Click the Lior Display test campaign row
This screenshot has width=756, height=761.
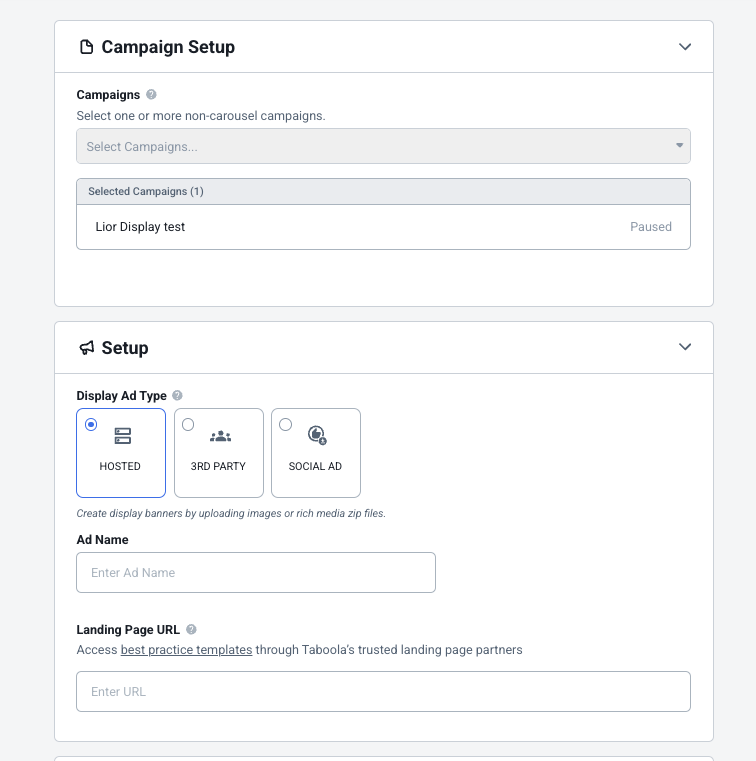point(383,227)
